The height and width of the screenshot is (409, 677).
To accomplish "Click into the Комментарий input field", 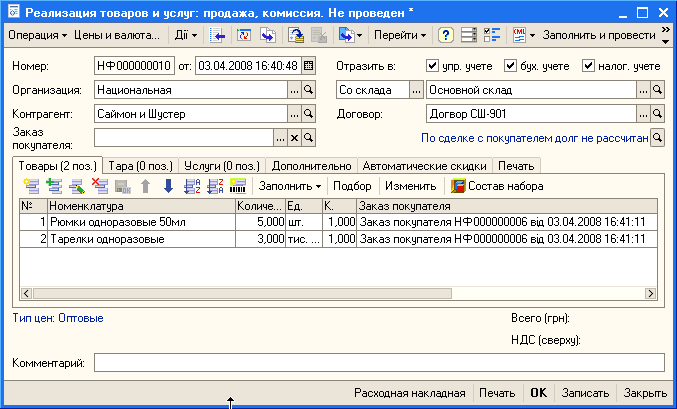I will pos(378,362).
